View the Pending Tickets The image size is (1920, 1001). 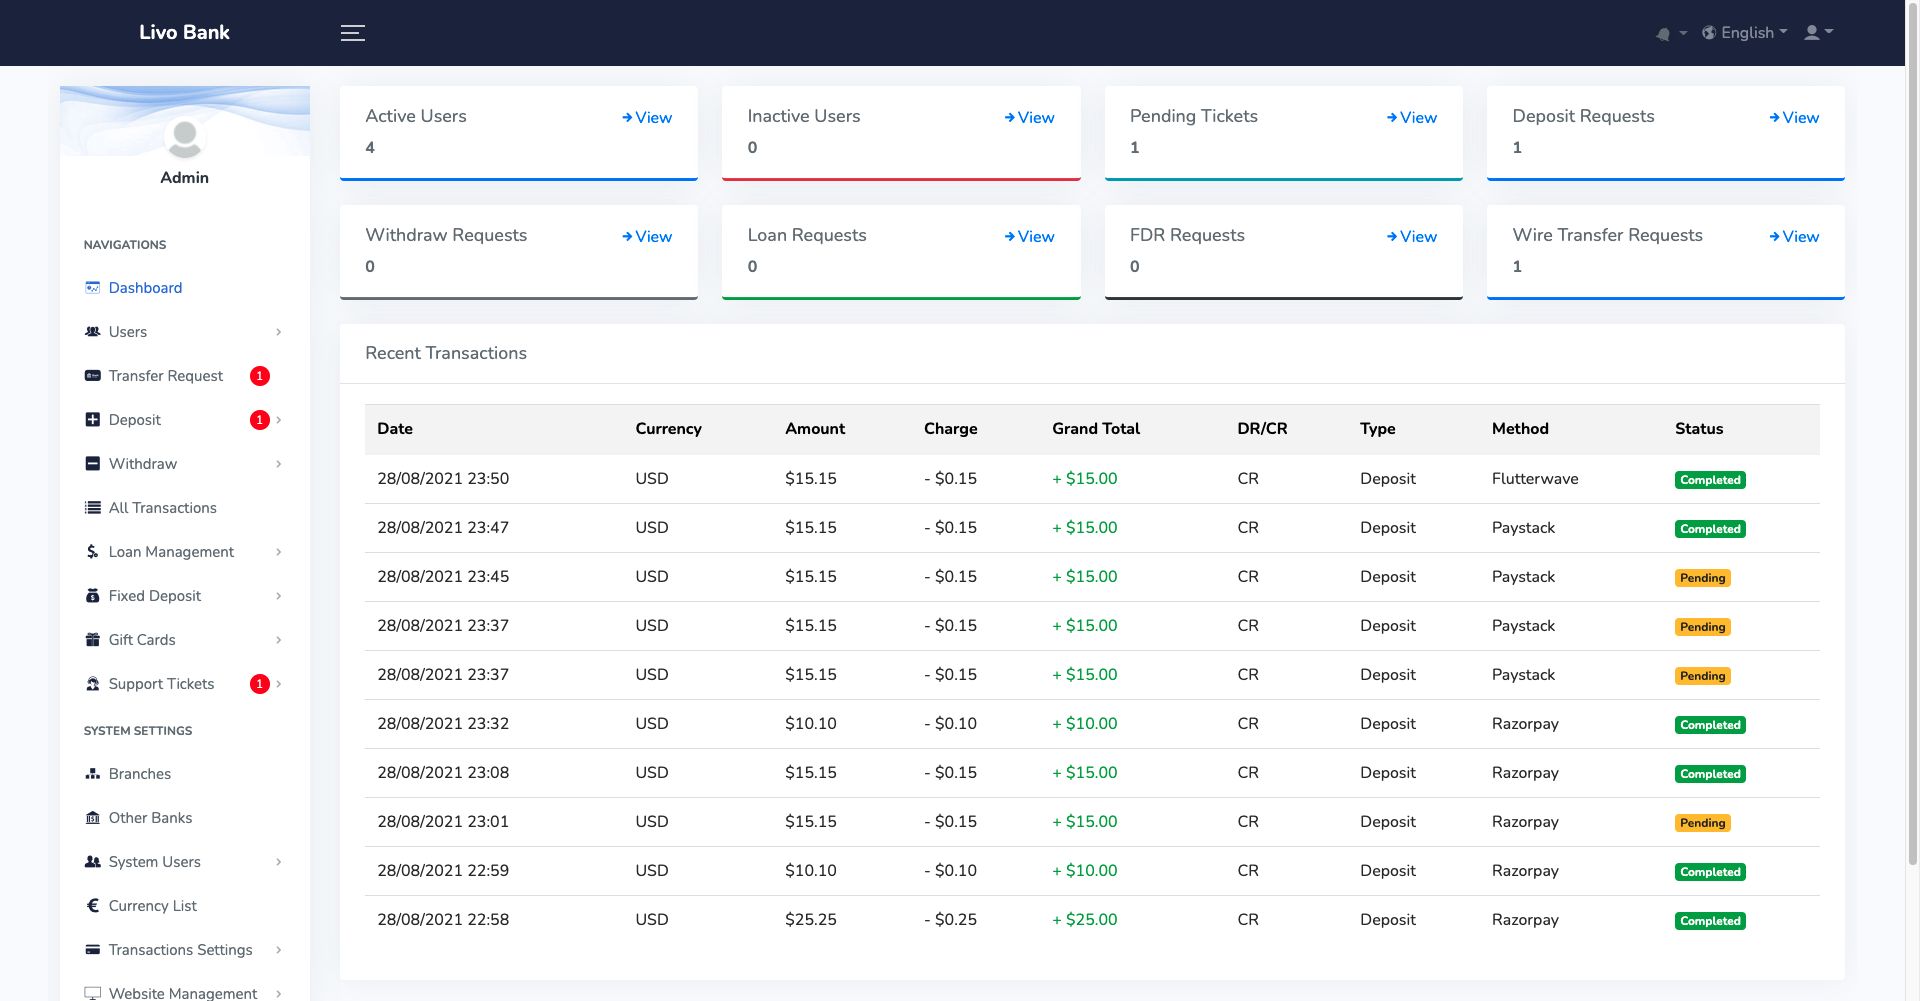[x=1412, y=118]
